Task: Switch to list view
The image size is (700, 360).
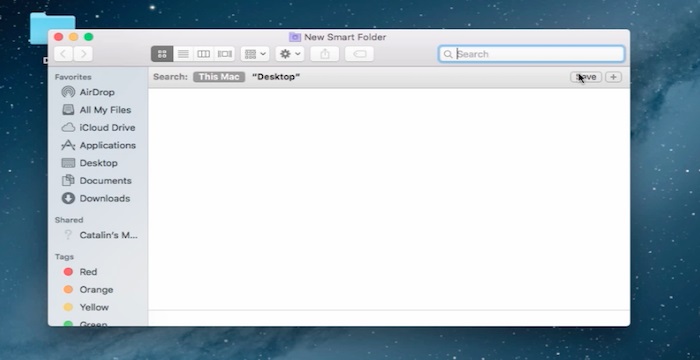Action: pos(183,54)
